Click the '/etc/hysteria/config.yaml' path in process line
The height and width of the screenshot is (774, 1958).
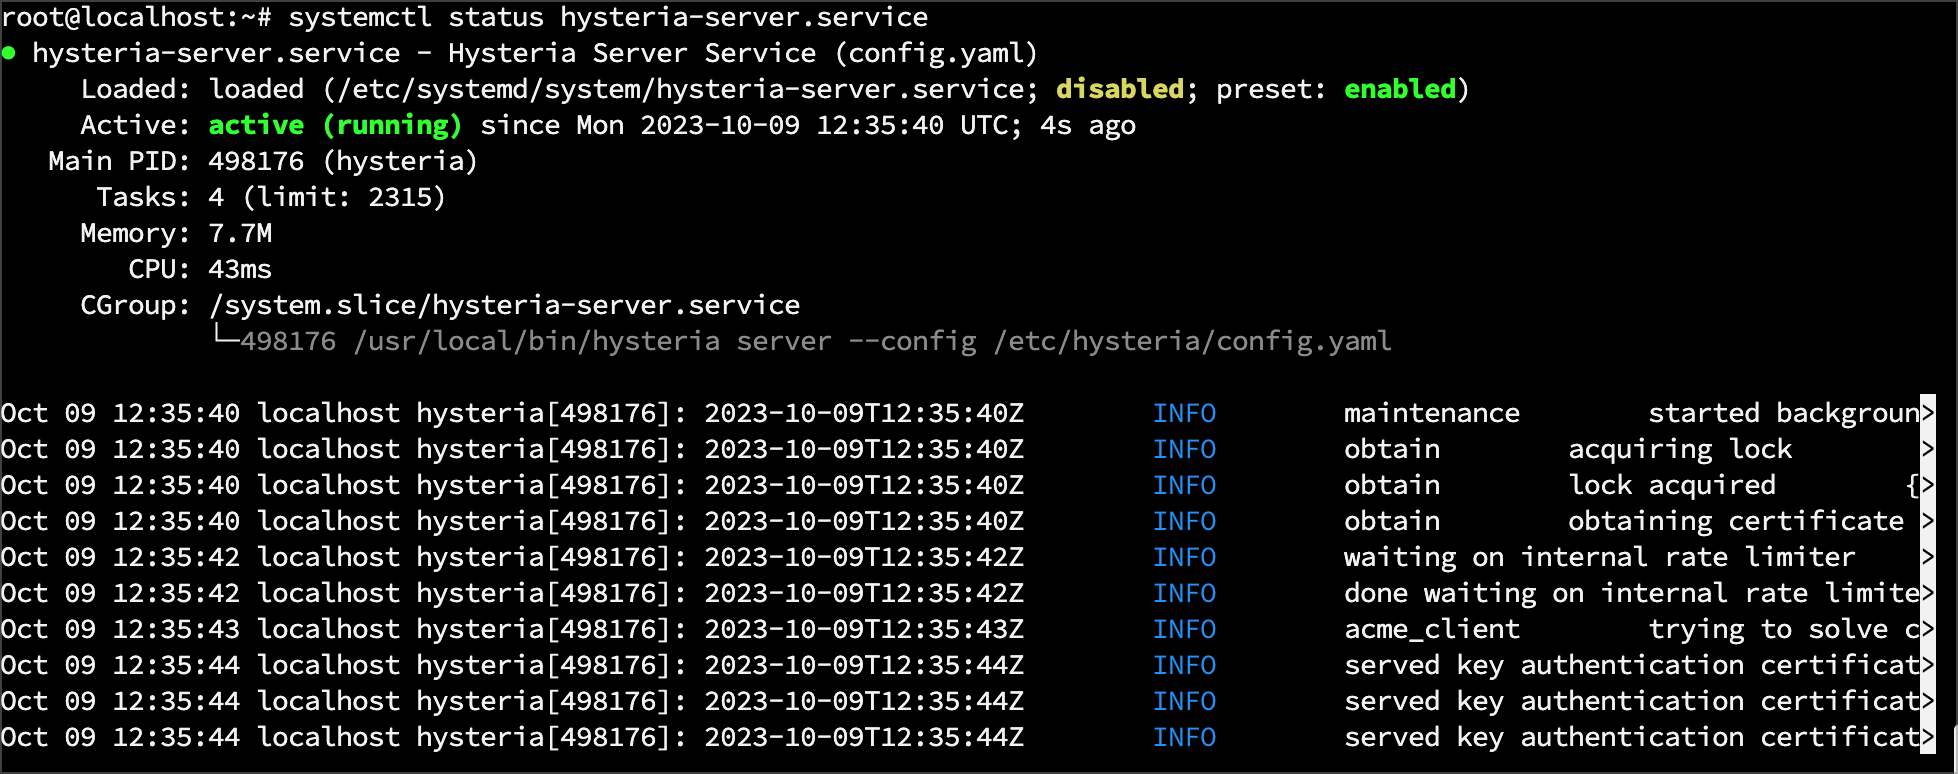click(1192, 341)
